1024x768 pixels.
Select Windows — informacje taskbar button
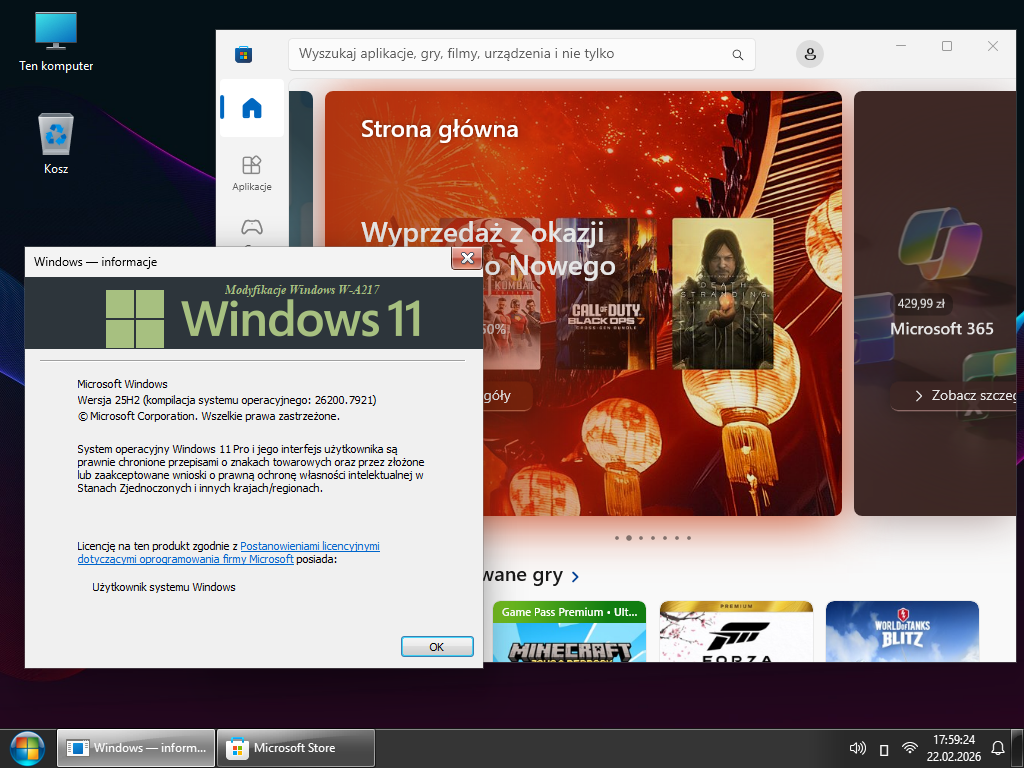click(x=137, y=748)
